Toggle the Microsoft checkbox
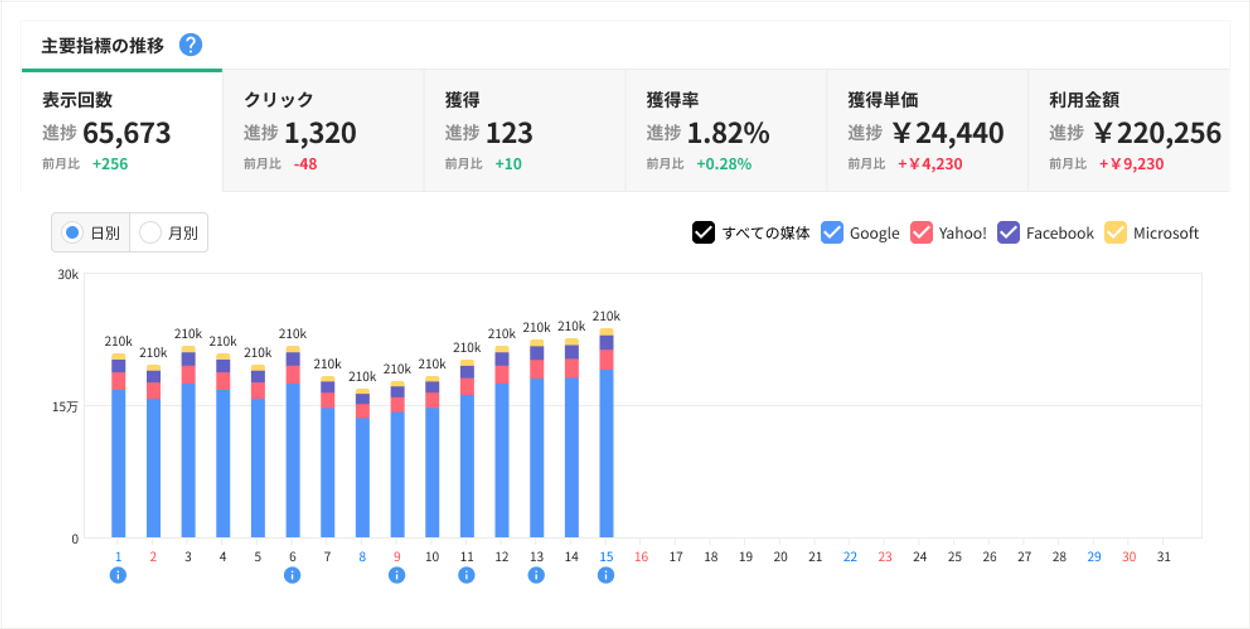The width and height of the screenshot is (1250, 629). click(x=1115, y=233)
